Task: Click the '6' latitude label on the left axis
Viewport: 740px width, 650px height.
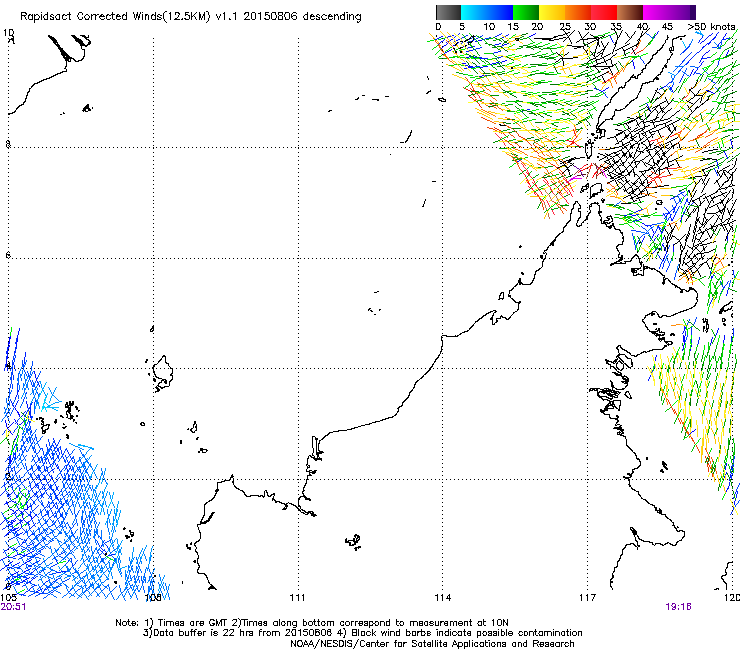Action: 8,255
